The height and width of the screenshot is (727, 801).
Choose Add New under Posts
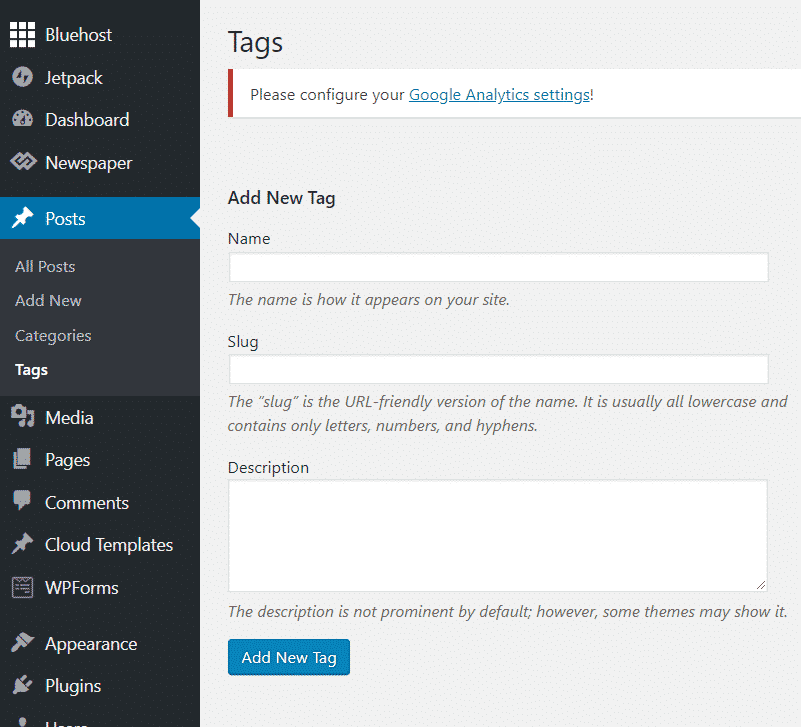coord(48,301)
